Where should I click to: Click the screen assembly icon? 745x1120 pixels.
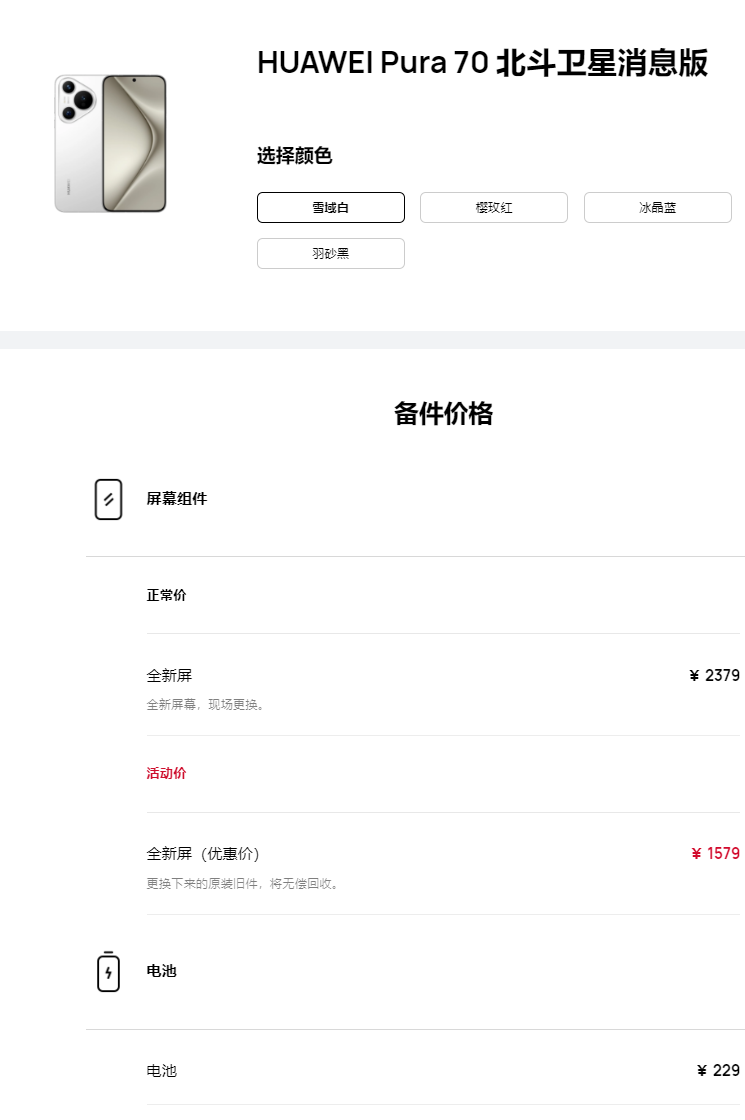[x=109, y=499]
